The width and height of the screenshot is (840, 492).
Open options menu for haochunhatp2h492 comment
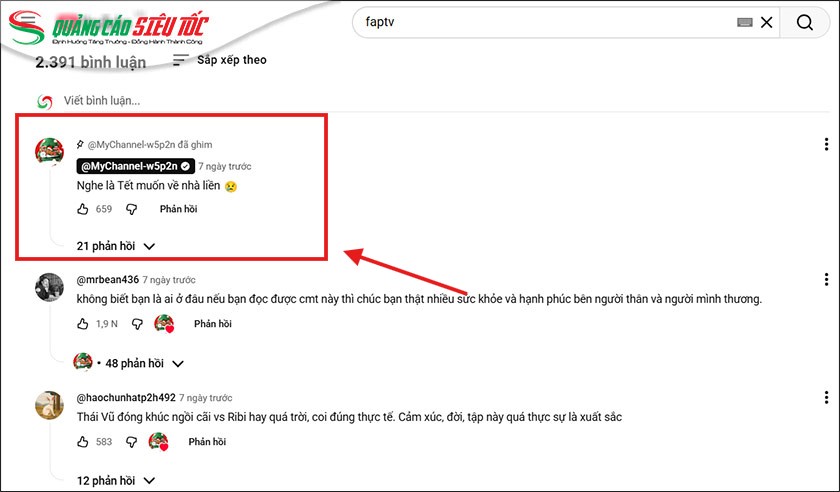pos(826,397)
